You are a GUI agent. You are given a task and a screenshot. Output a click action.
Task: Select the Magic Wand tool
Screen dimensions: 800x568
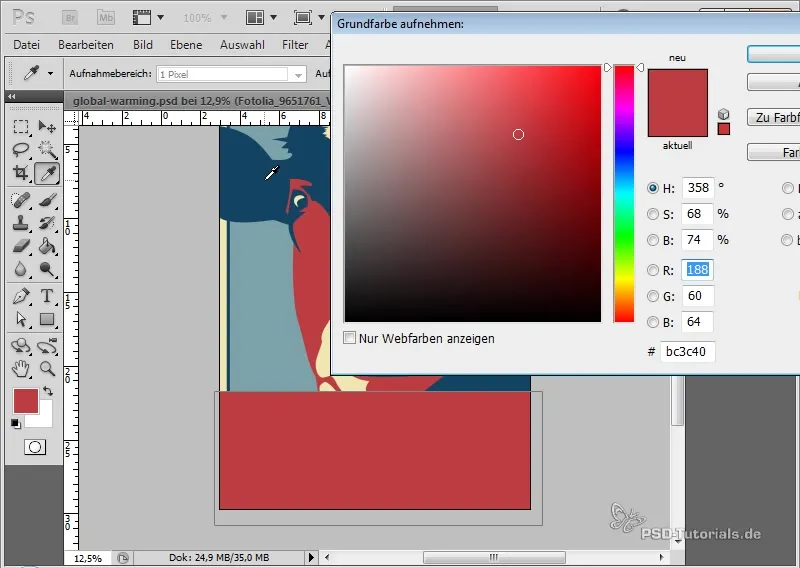point(47,150)
